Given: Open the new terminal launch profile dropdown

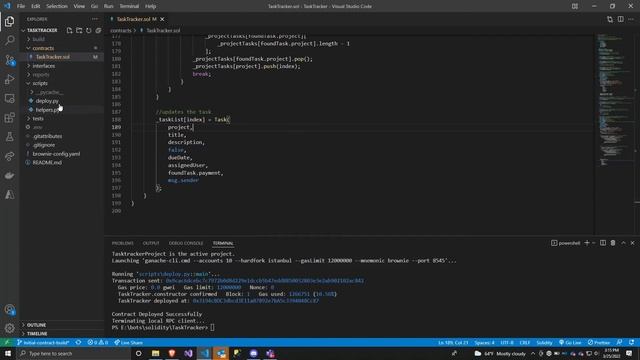Looking at the screenshot, I should [593, 243].
